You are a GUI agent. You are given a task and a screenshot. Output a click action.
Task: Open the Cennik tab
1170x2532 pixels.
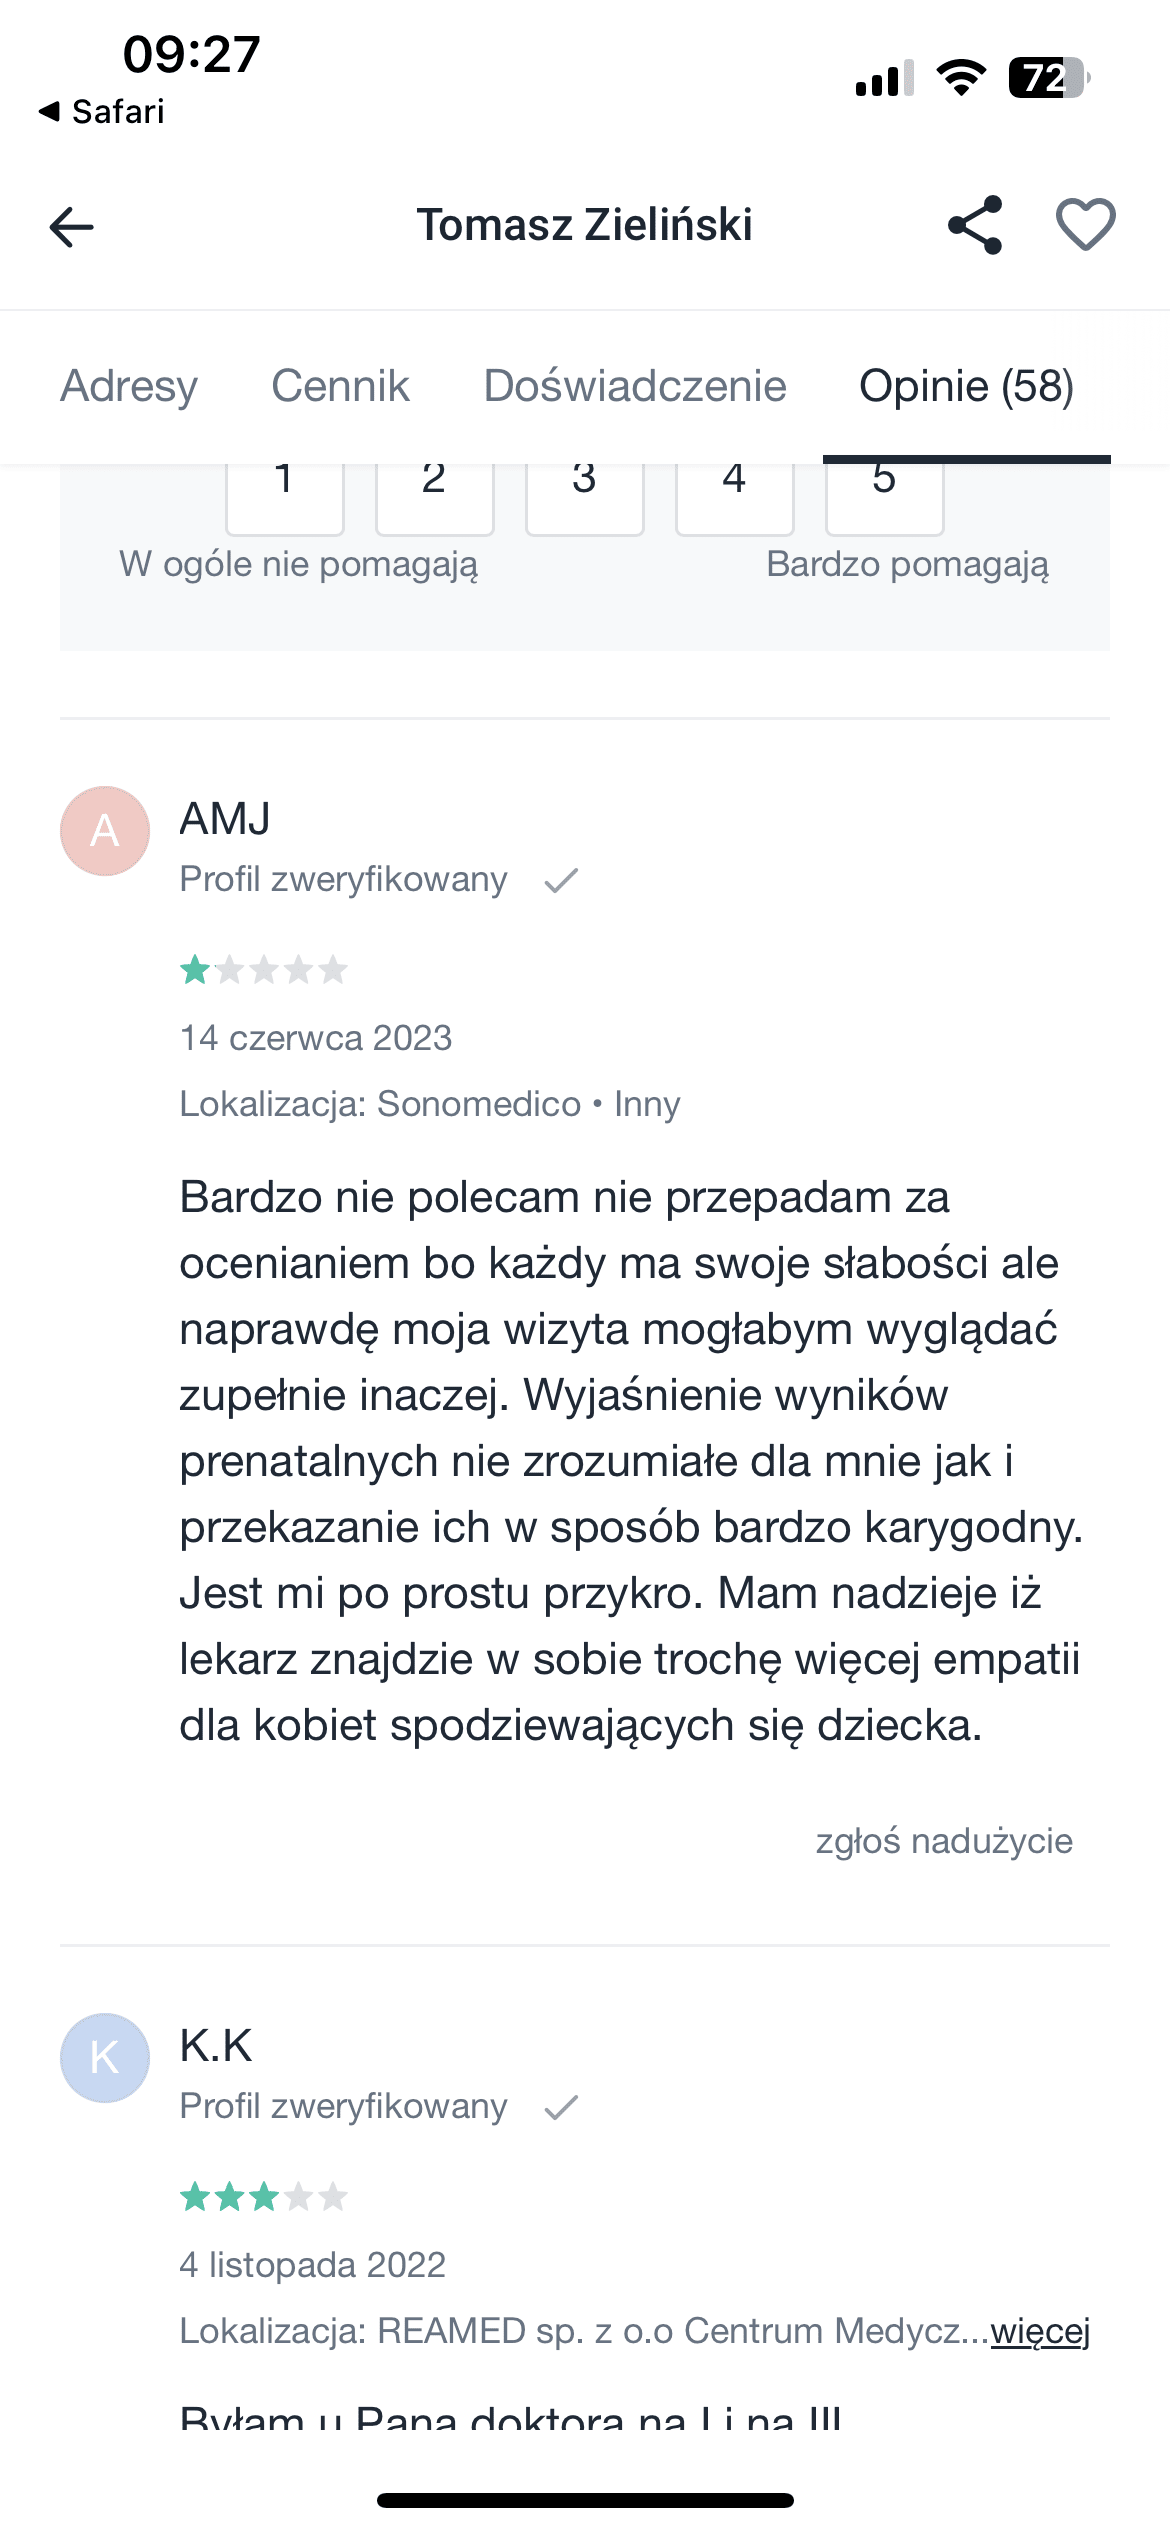[340, 386]
